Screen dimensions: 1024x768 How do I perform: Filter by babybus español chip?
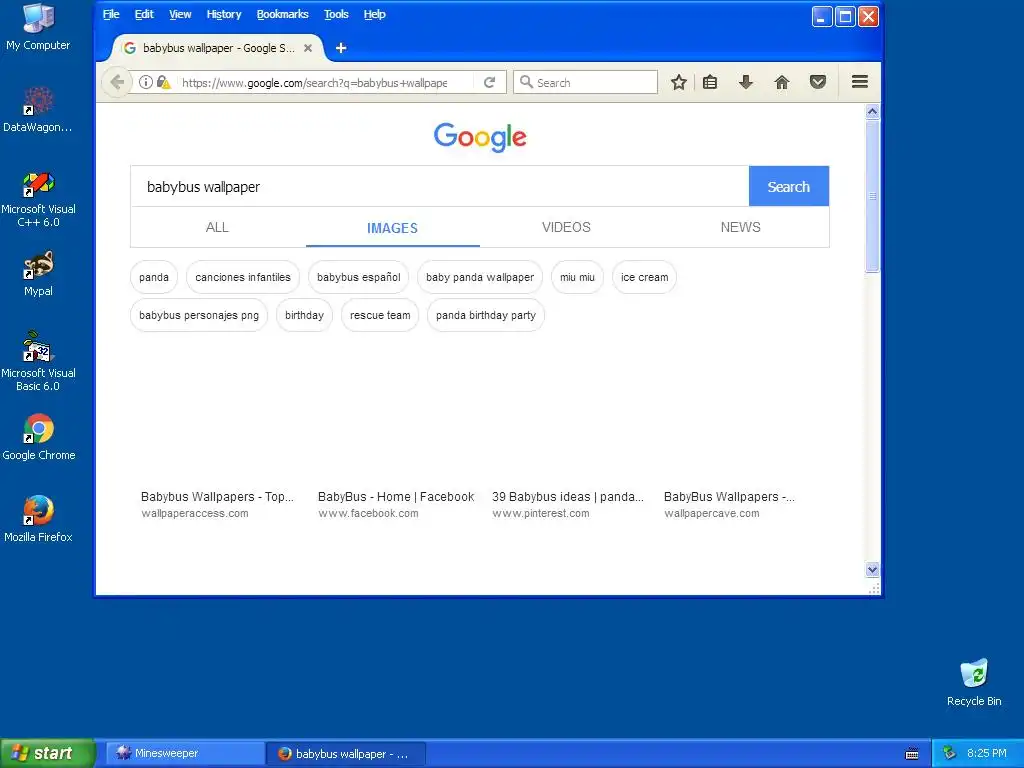[x=359, y=278]
